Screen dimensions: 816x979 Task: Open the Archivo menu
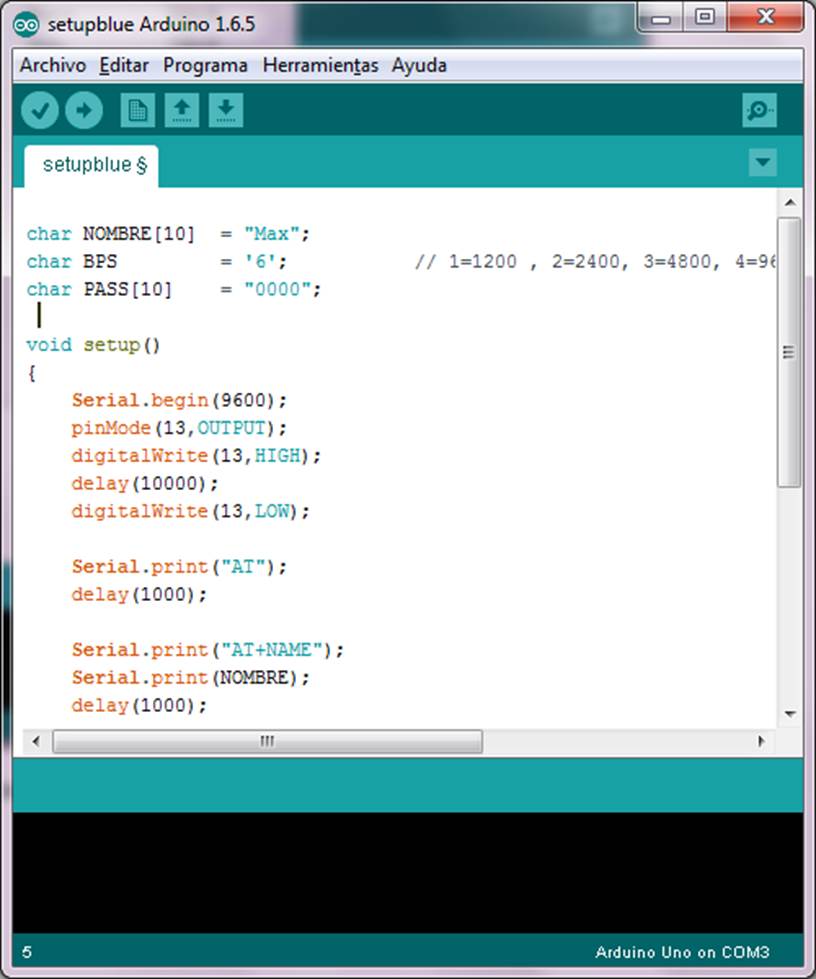pos(52,65)
